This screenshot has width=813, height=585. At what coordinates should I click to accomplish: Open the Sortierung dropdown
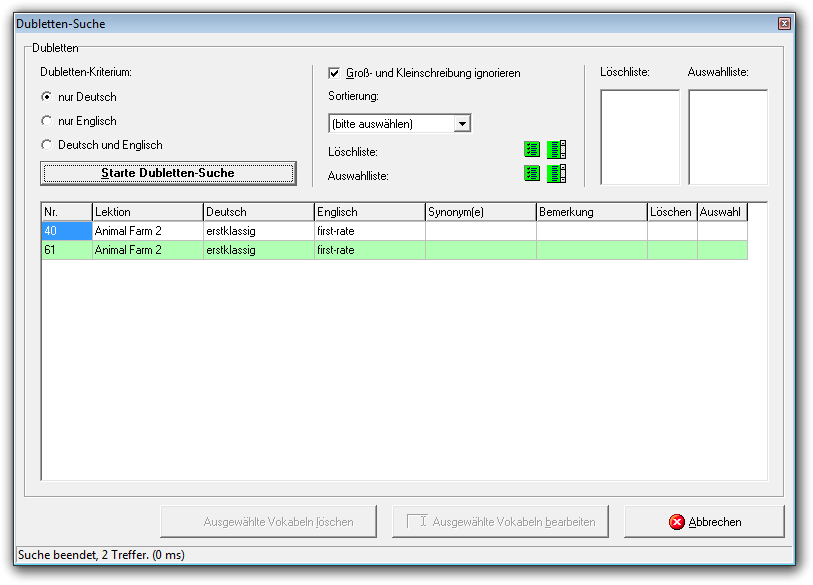461,124
